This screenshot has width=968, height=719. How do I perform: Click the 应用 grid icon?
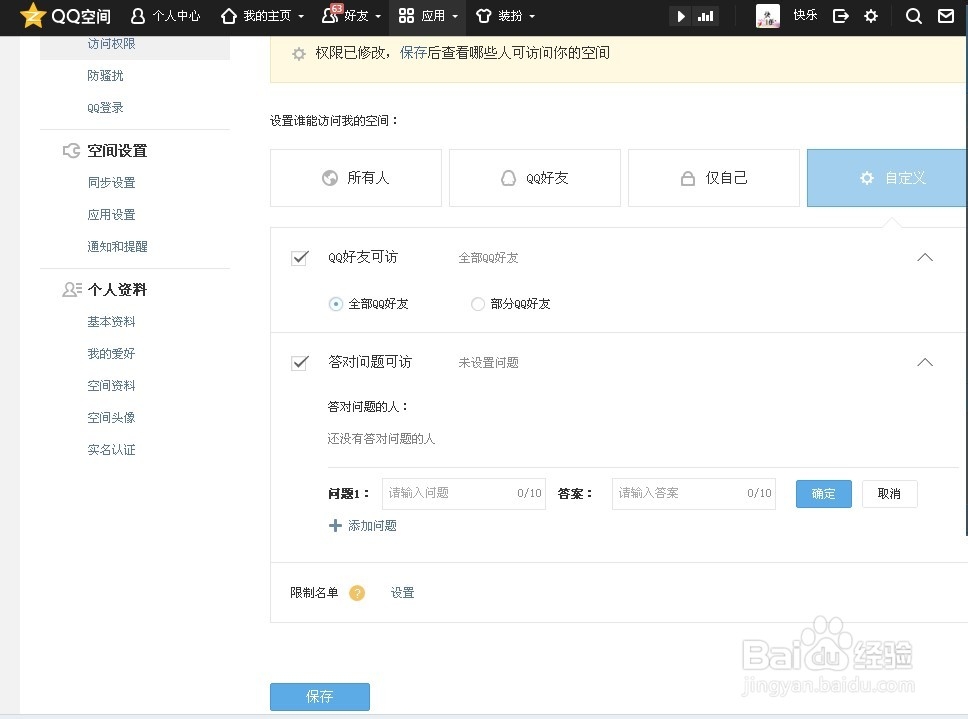[406, 16]
